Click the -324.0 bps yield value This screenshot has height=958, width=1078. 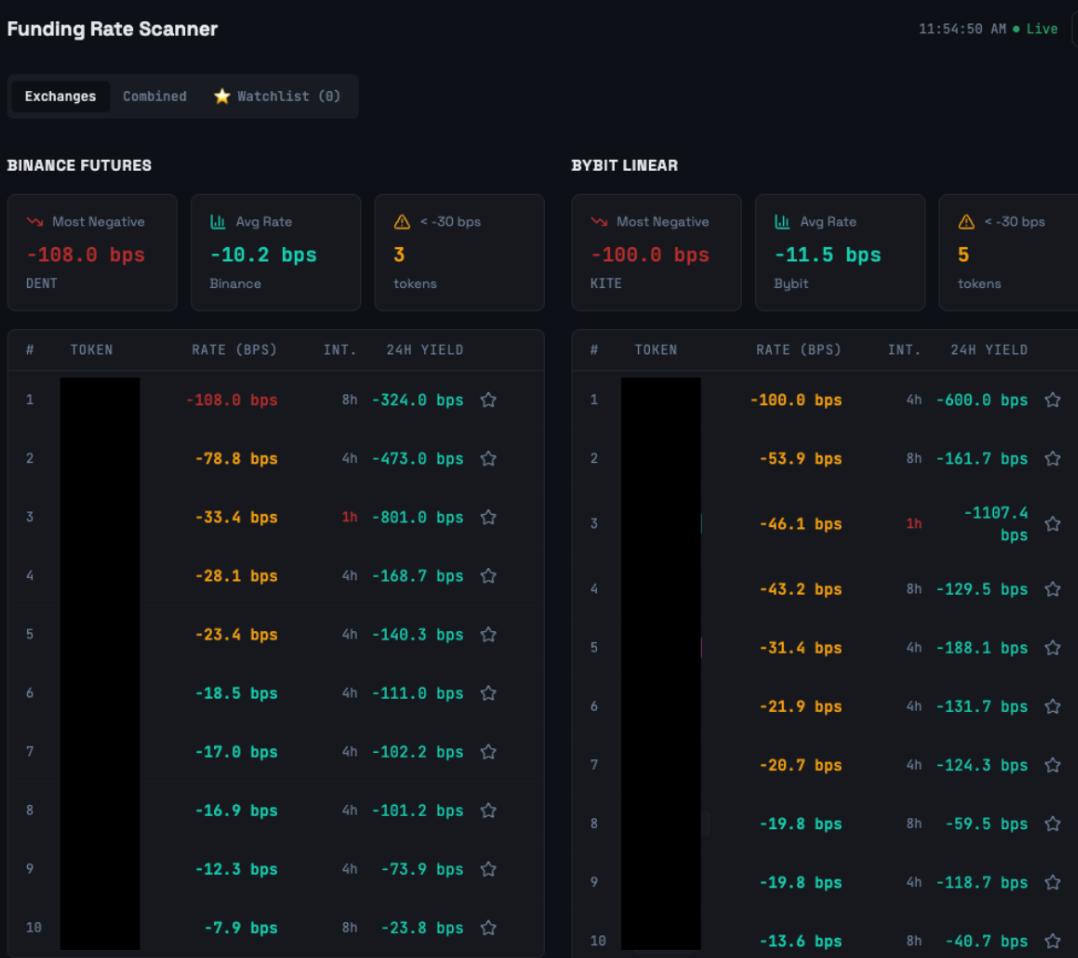(x=417, y=400)
